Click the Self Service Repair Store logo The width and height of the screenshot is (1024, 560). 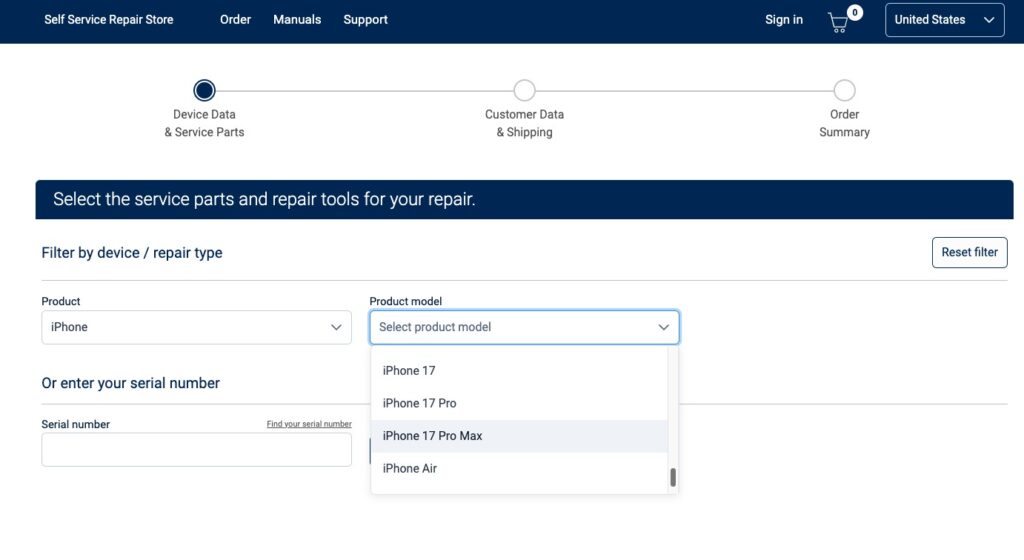coord(108,20)
